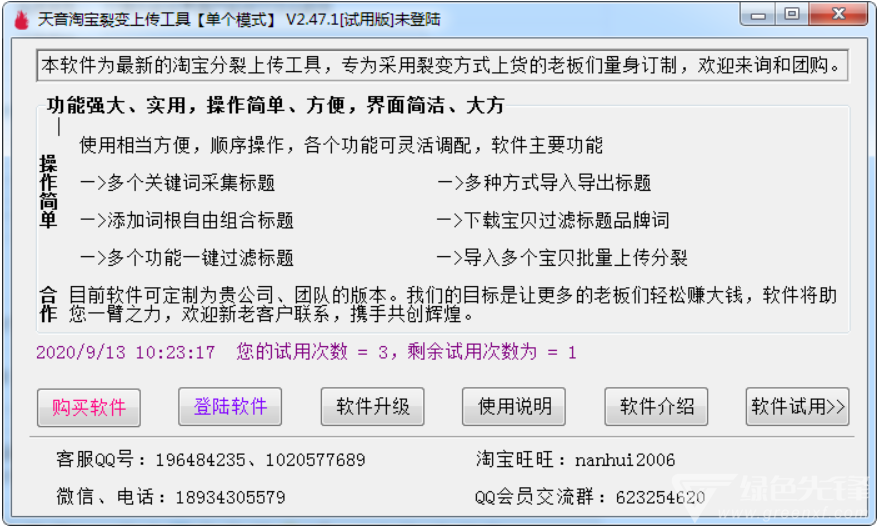879x527 pixels.
Task: Click the 多个功能一键过滤标题 feature text
Action: [x=187, y=258]
